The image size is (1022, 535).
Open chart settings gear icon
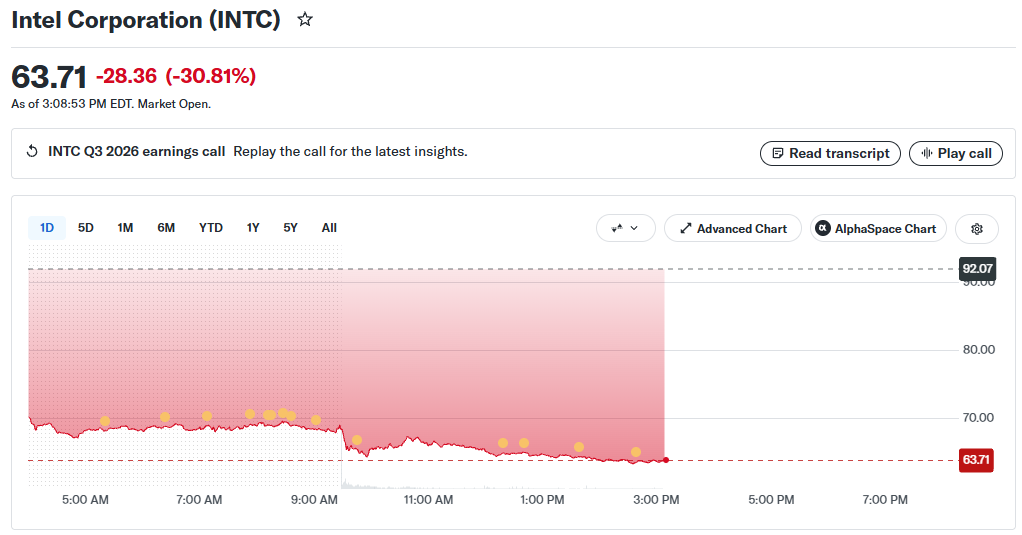click(x=976, y=229)
